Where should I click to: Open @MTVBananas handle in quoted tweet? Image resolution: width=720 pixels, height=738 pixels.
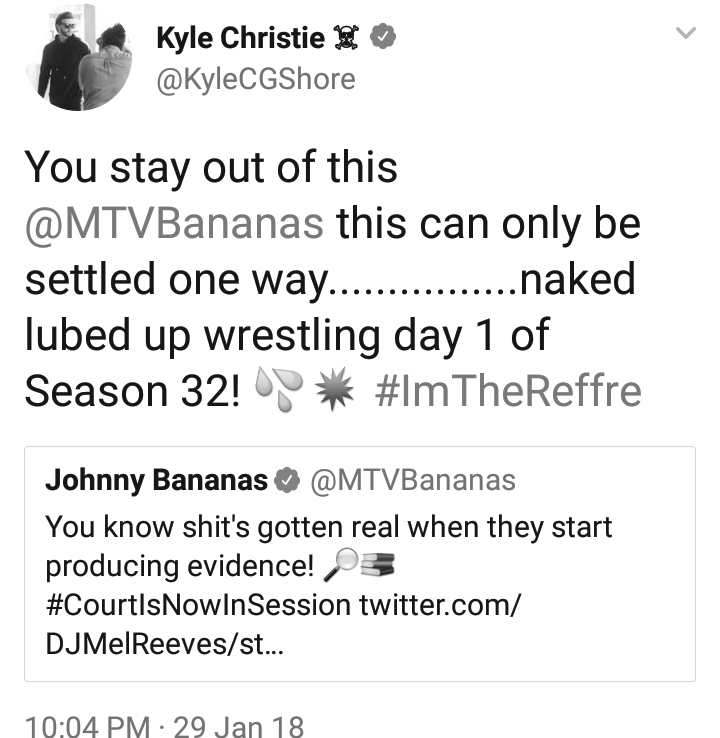(413, 480)
